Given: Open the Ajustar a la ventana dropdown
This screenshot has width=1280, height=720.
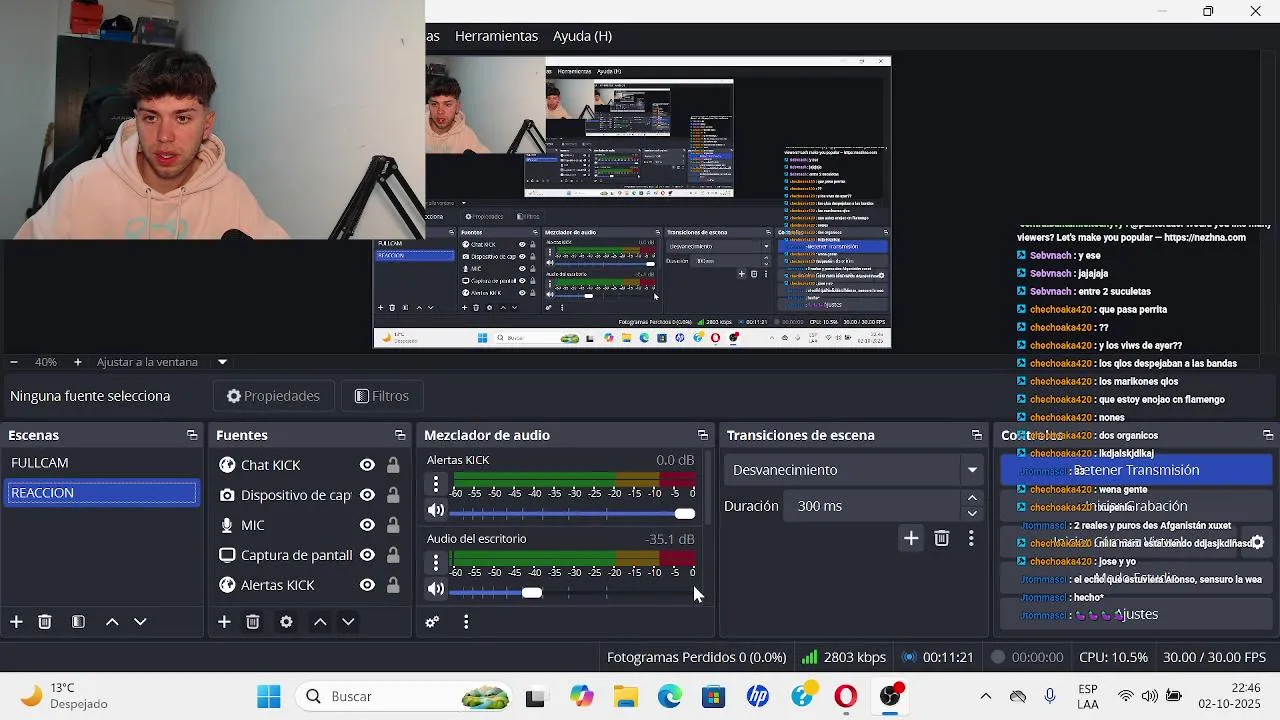Looking at the screenshot, I should coord(222,362).
